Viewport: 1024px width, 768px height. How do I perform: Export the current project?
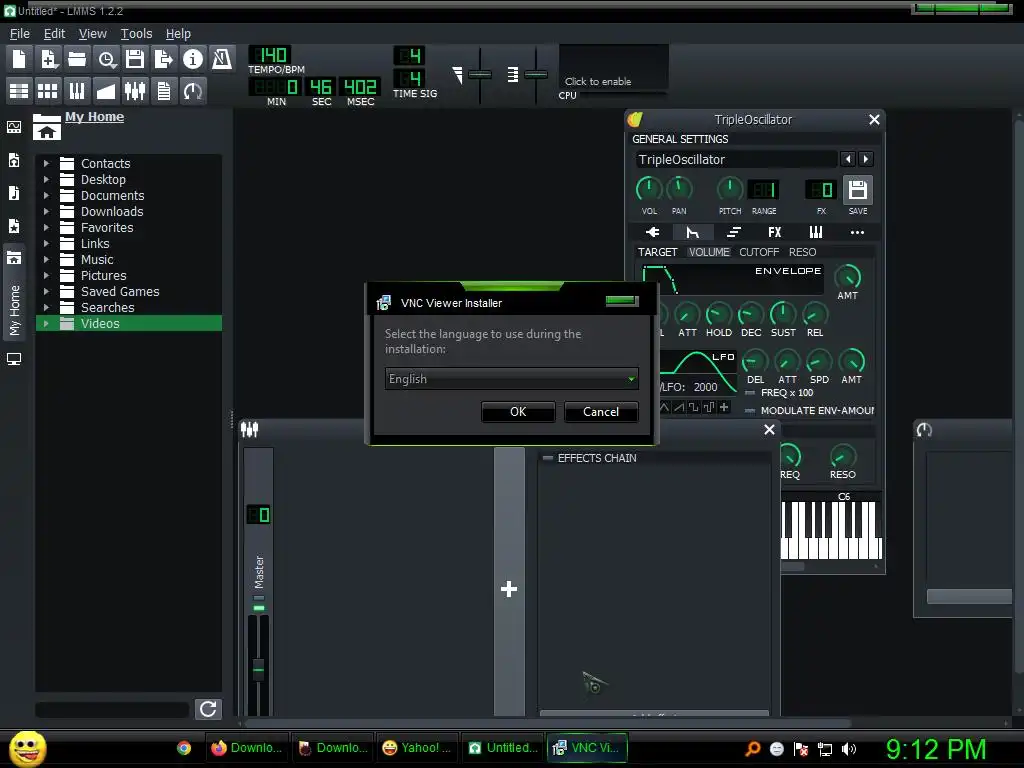(x=164, y=59)
